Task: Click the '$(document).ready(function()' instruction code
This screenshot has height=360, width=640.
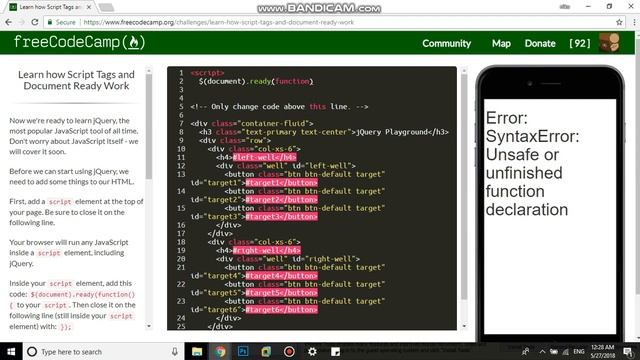Action: 82,294
